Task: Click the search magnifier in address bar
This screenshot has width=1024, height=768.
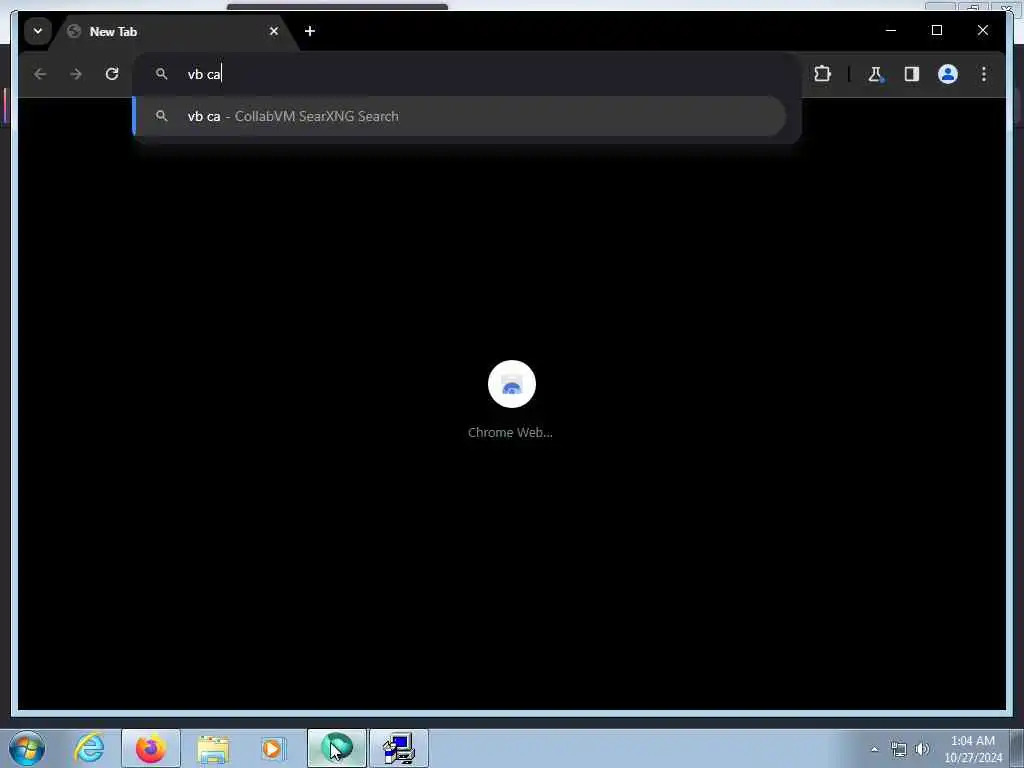Action: (161, 74)
